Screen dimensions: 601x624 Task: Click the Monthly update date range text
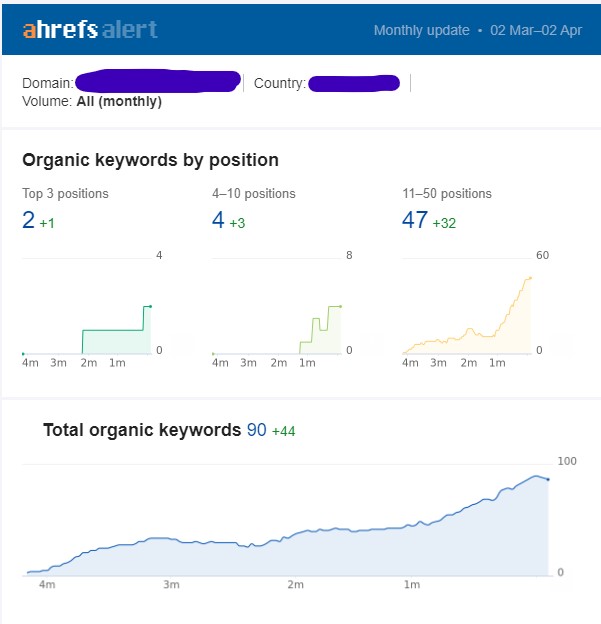[x=477, y=30]
